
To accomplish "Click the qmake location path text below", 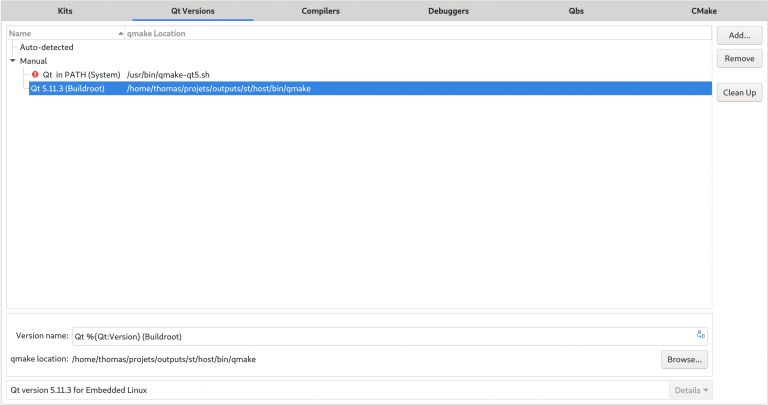I will (x=164, y=359).
